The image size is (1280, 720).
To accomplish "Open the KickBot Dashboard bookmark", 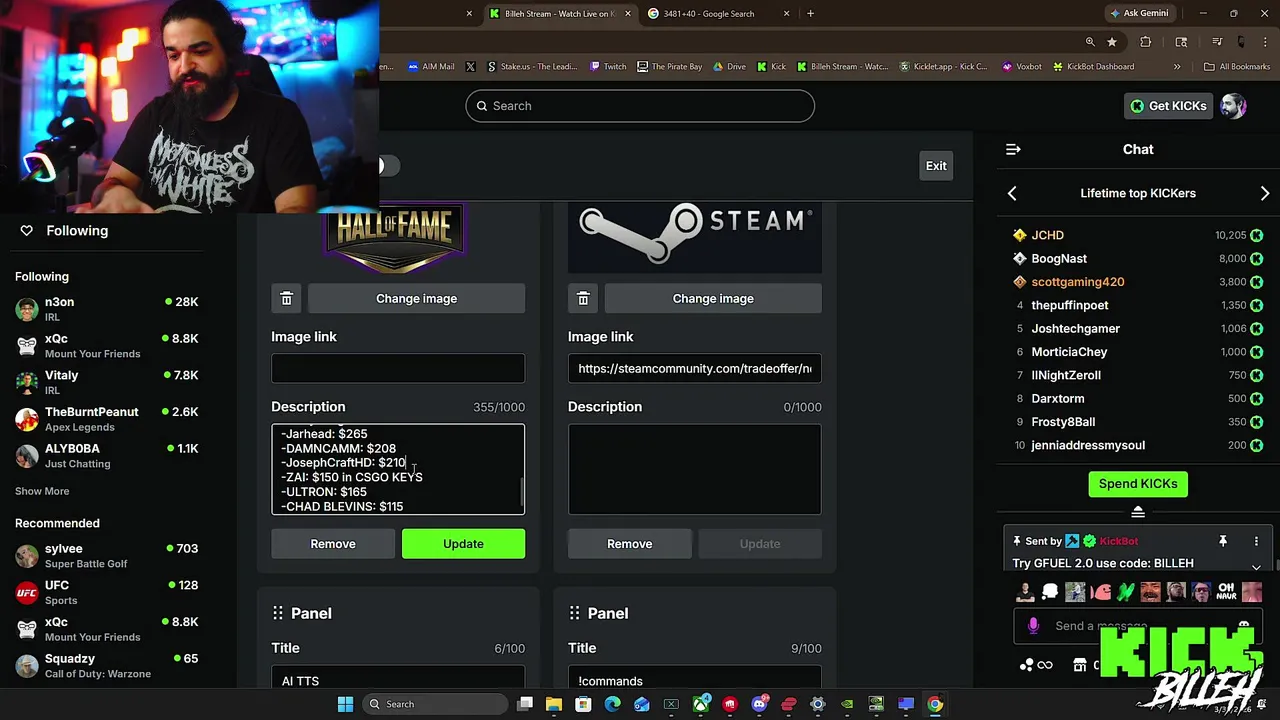I will 1093,67.
